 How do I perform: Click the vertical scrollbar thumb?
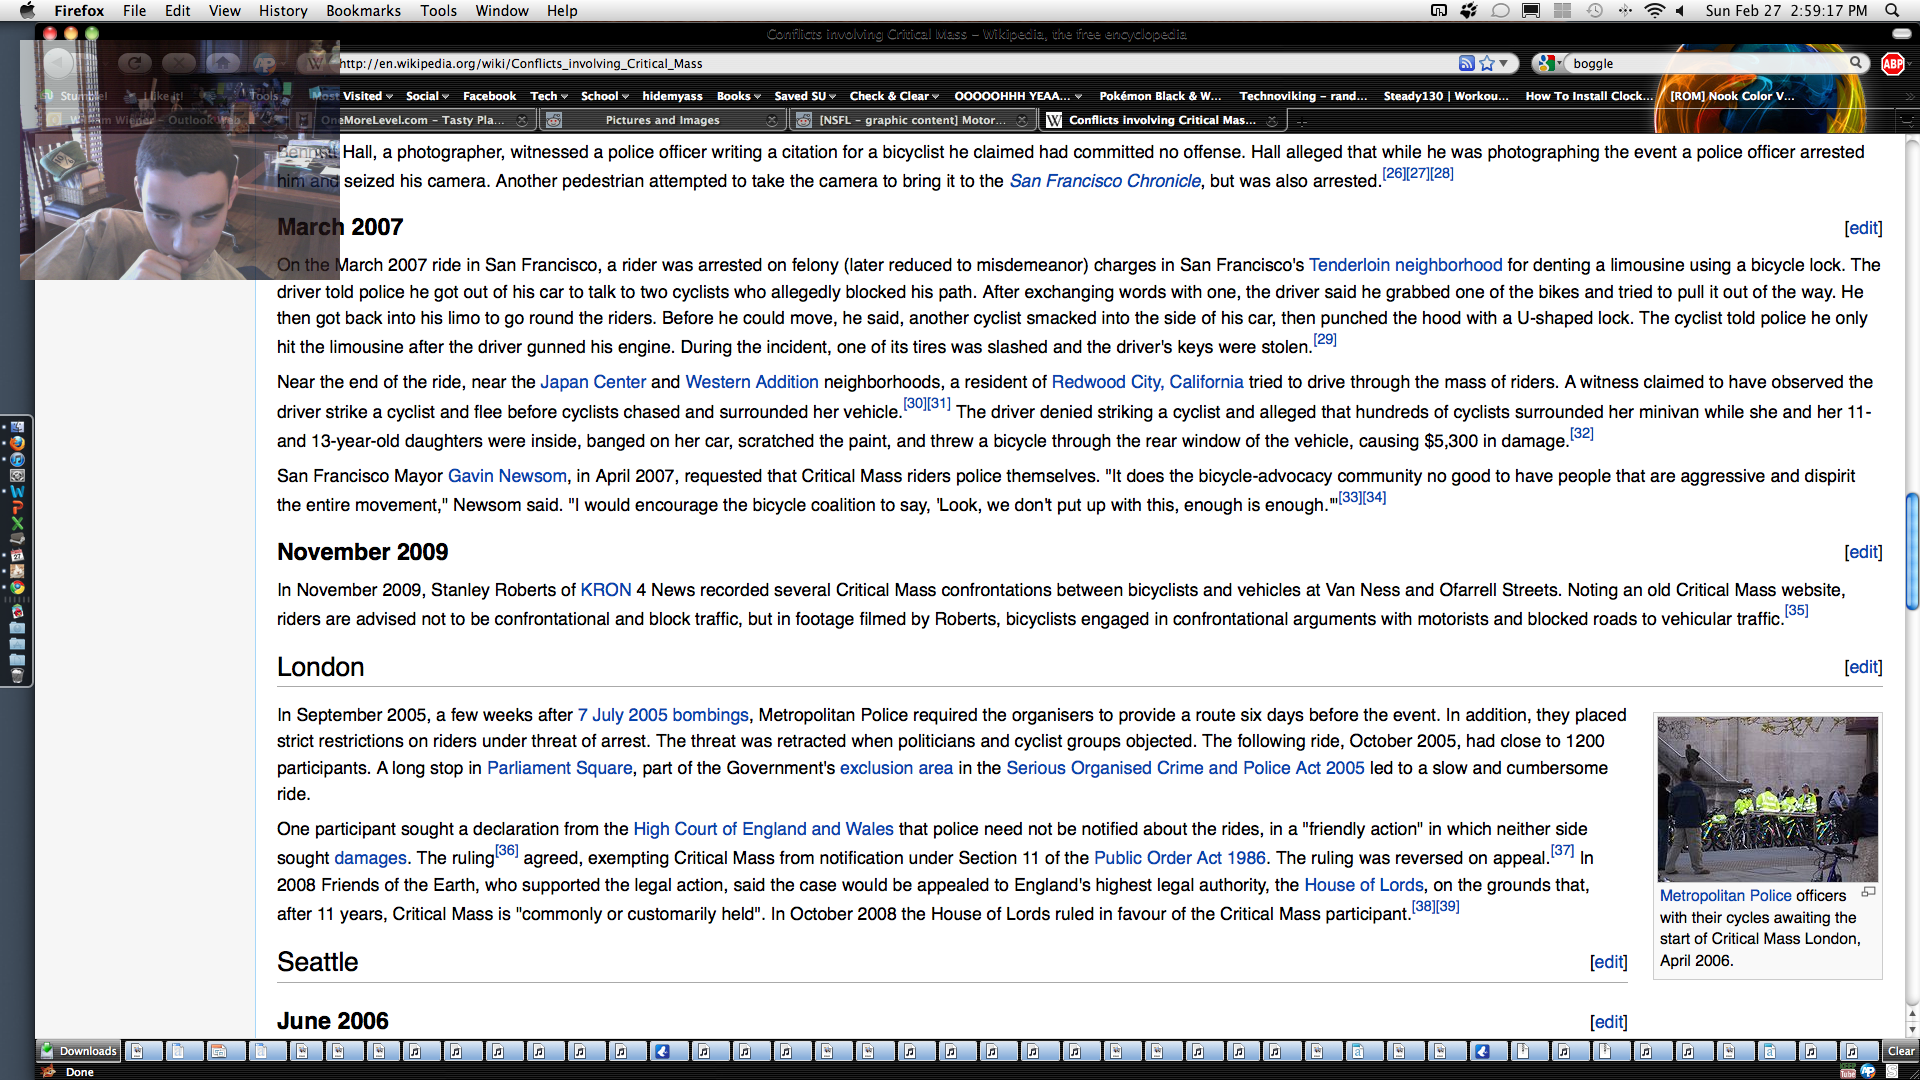click(x=1912, y=550)
